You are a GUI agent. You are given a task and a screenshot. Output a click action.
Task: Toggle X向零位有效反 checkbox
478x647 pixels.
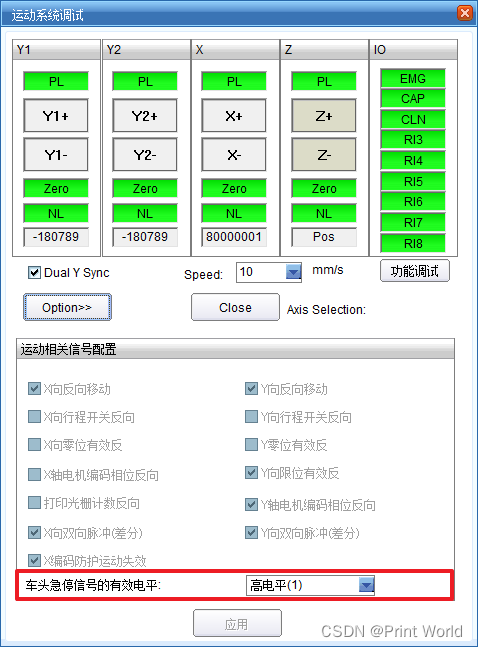click(34, 445)
